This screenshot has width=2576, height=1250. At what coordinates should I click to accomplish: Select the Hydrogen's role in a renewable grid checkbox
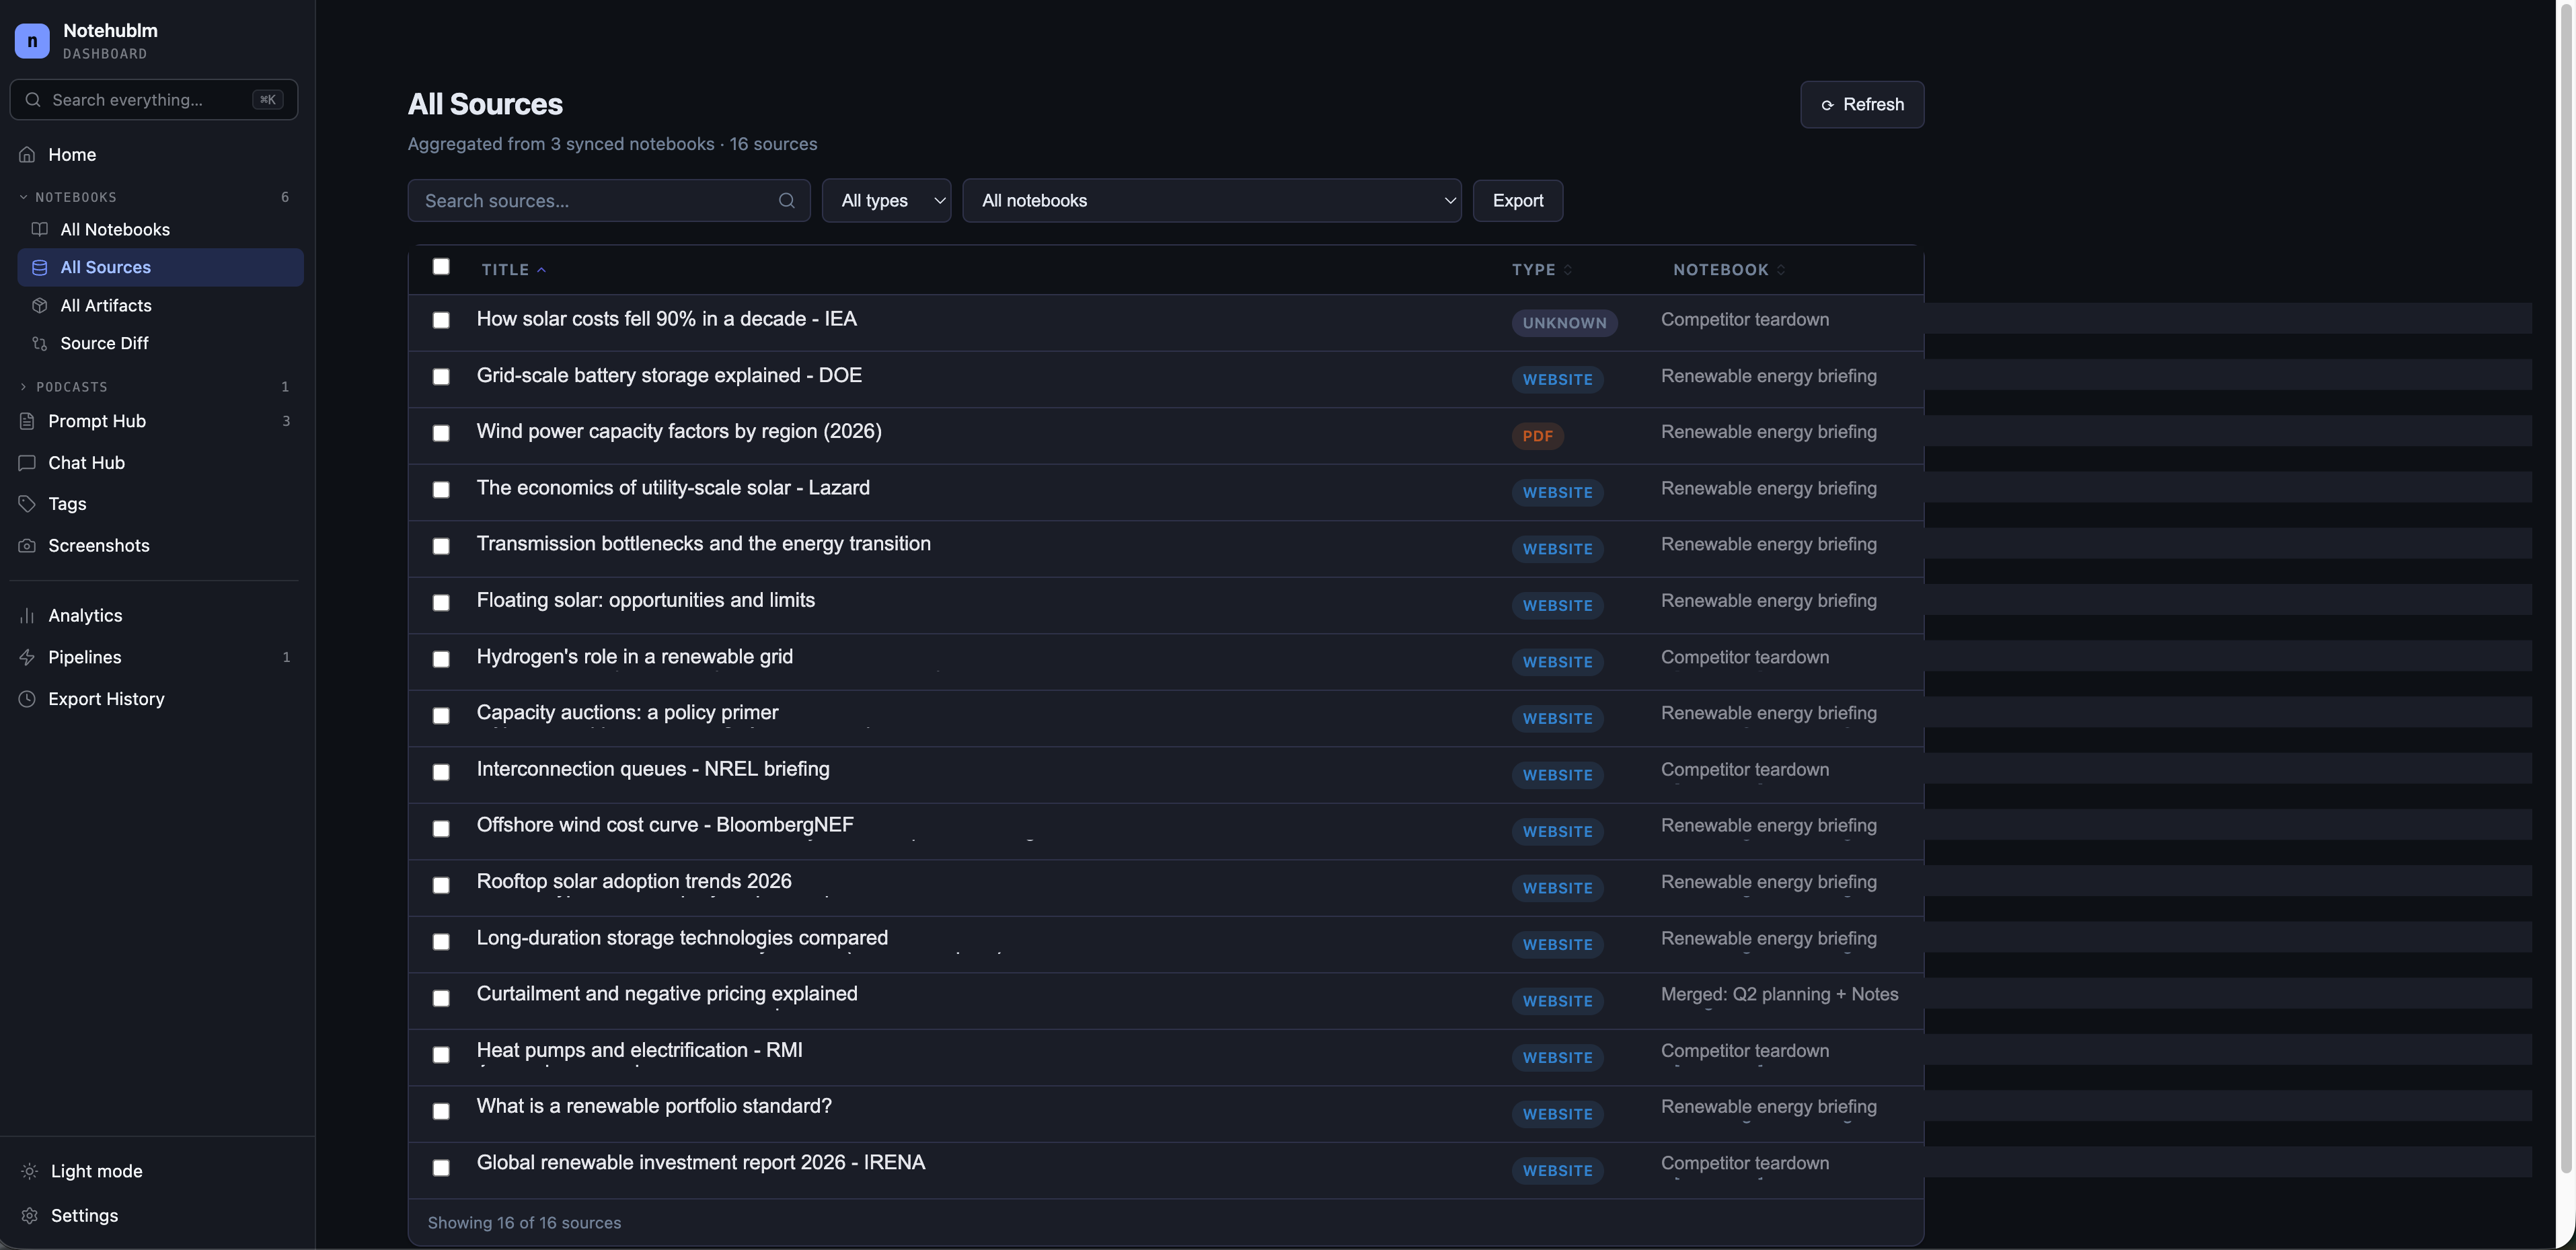click(441, 659)
